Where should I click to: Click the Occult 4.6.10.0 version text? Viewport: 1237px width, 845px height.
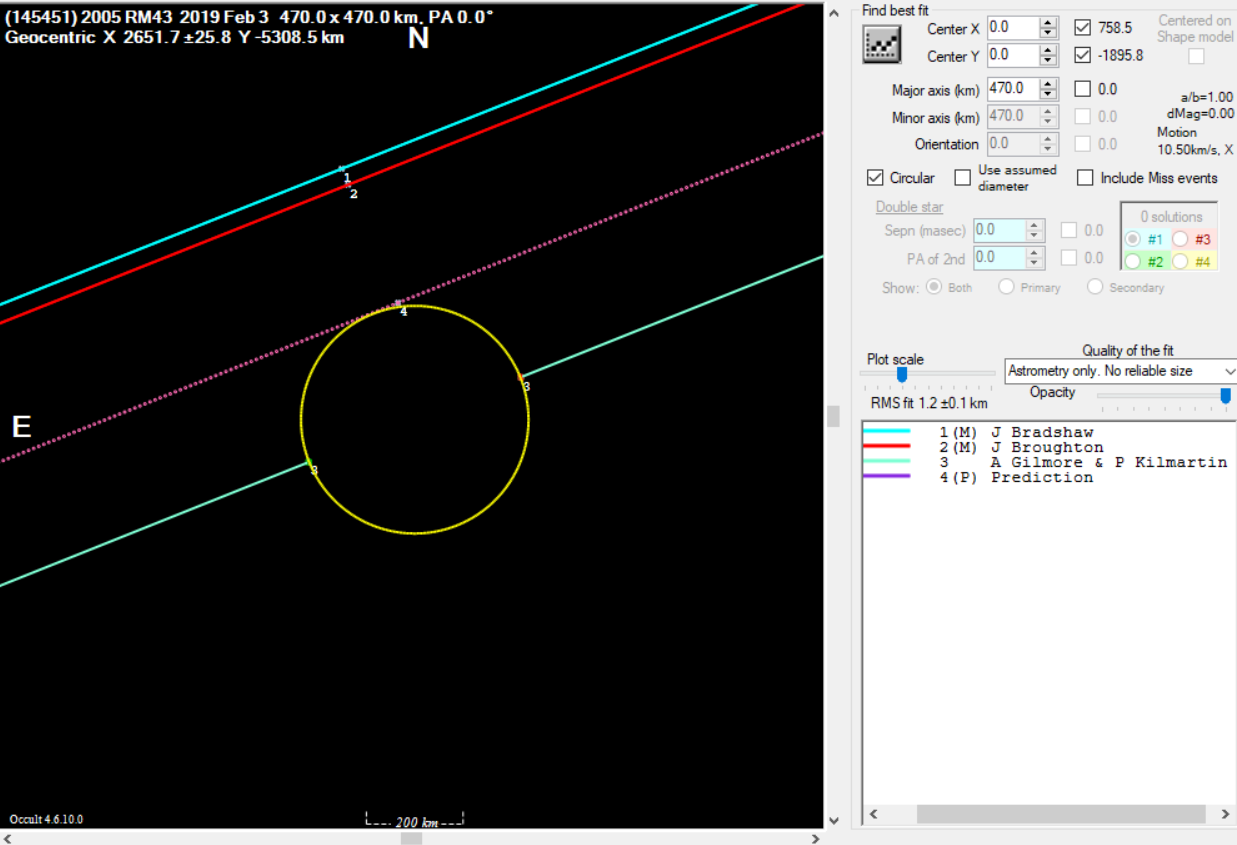click(x=47, y=820)
